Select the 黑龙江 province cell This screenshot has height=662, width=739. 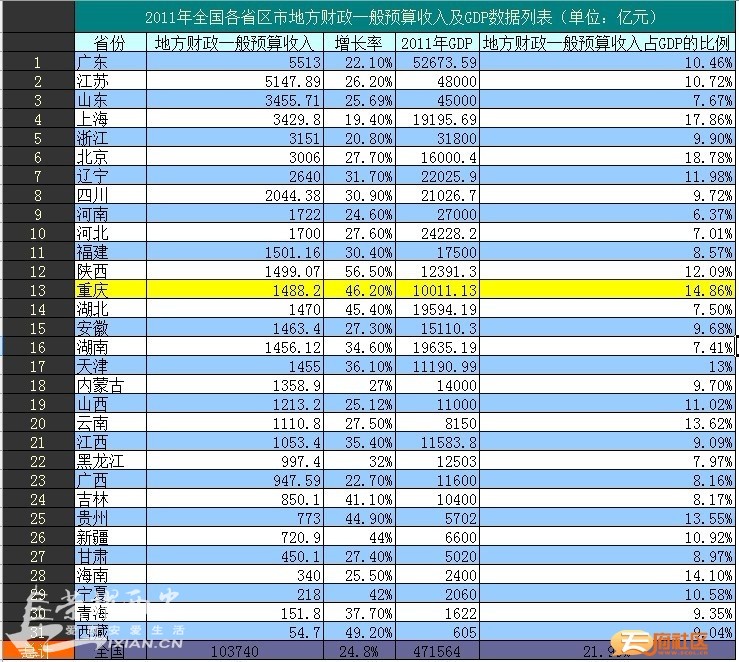click(110, 461)
